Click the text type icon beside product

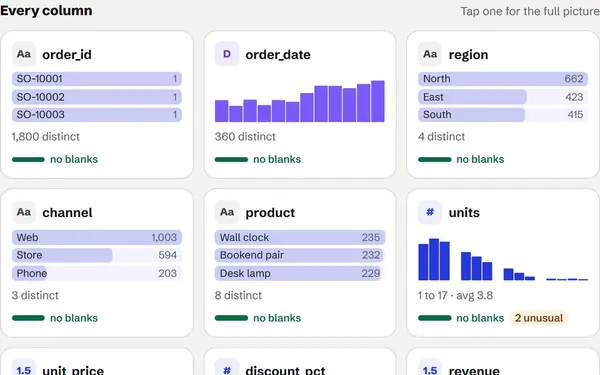point(227,212)
